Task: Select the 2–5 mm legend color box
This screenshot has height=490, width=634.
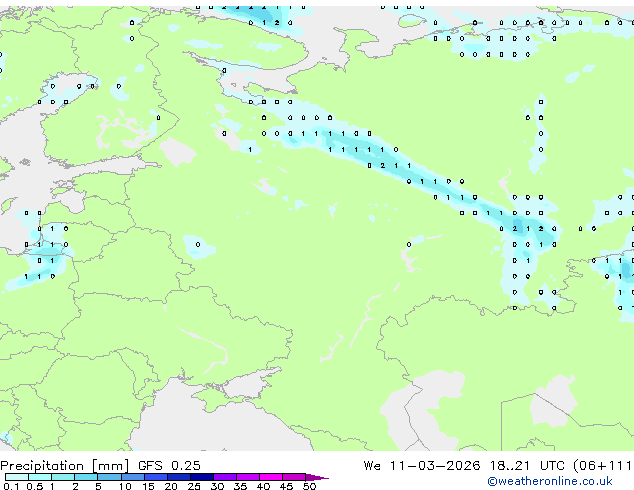Action: pyautogui.click(x=86, y=477)
